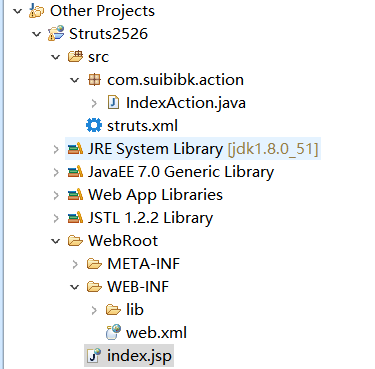375x369 pixels.
Task: Click the index.jsp file icon
Action: (94, 355)
